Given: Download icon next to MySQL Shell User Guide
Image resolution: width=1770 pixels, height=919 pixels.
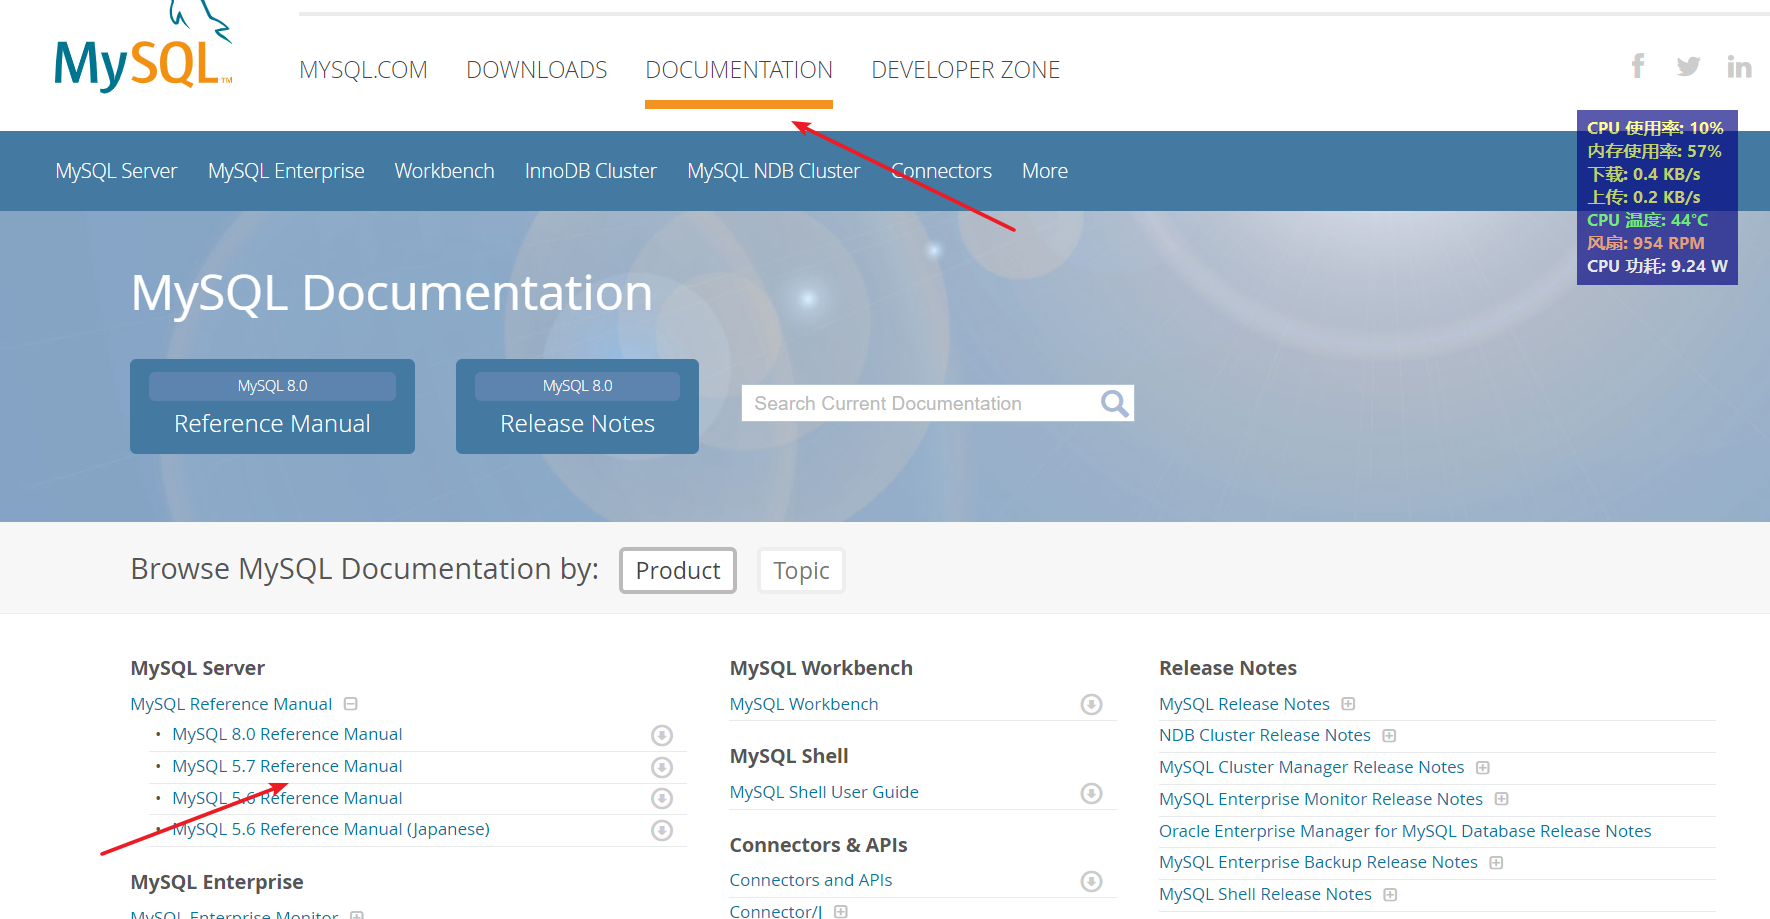Looking at the screenshot, I should pyautogui.click(x=1092, y=793).
